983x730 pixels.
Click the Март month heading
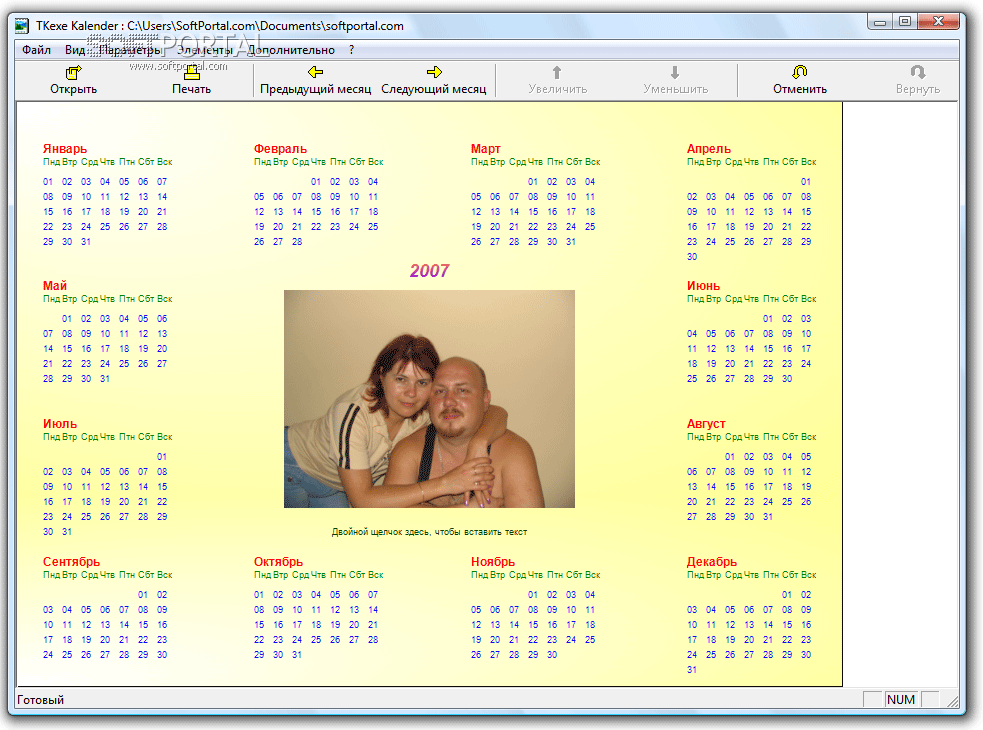(486, 149)
